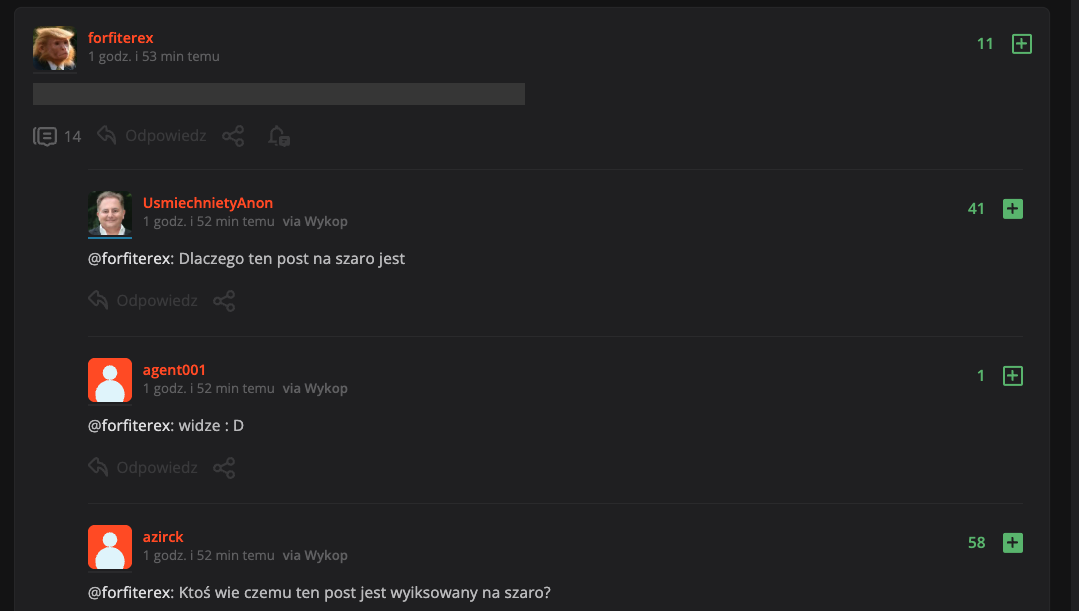Reply to agent001's comment

point(143,467)
